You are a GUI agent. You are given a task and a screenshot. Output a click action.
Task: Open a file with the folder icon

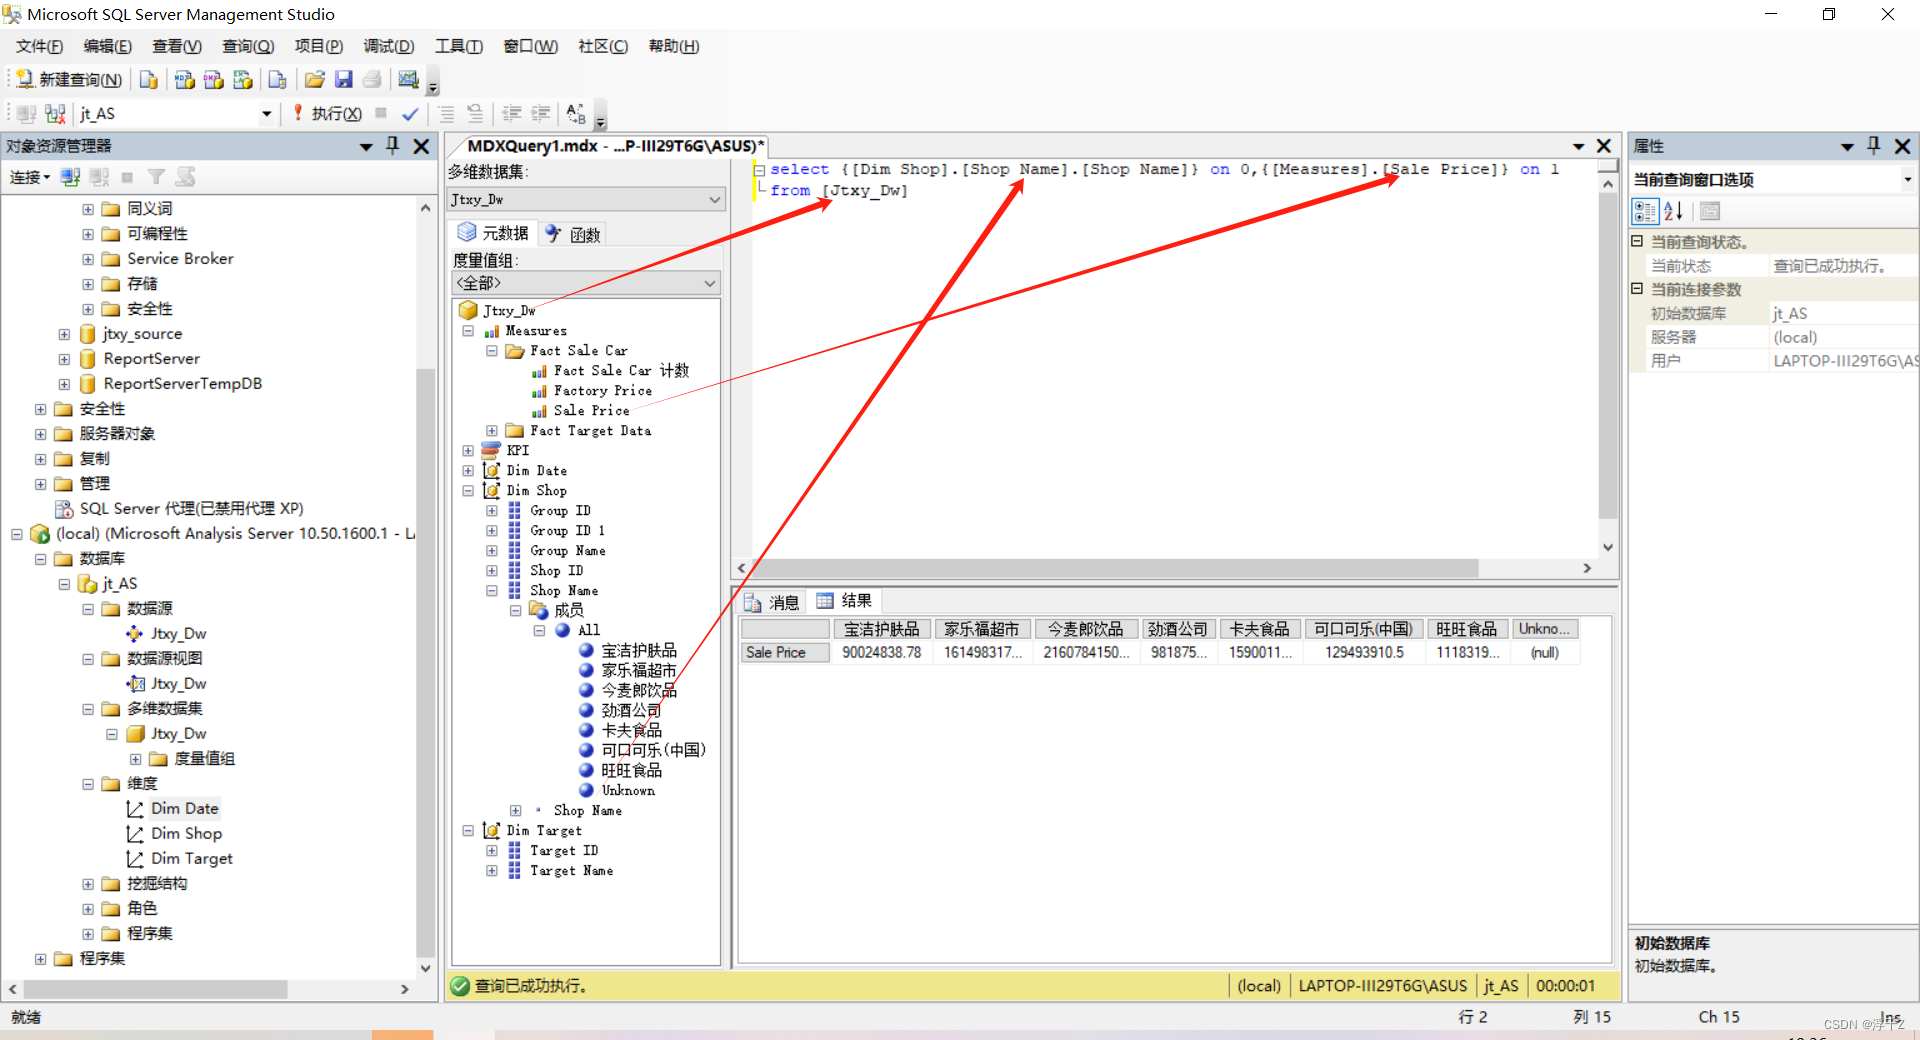315,80
